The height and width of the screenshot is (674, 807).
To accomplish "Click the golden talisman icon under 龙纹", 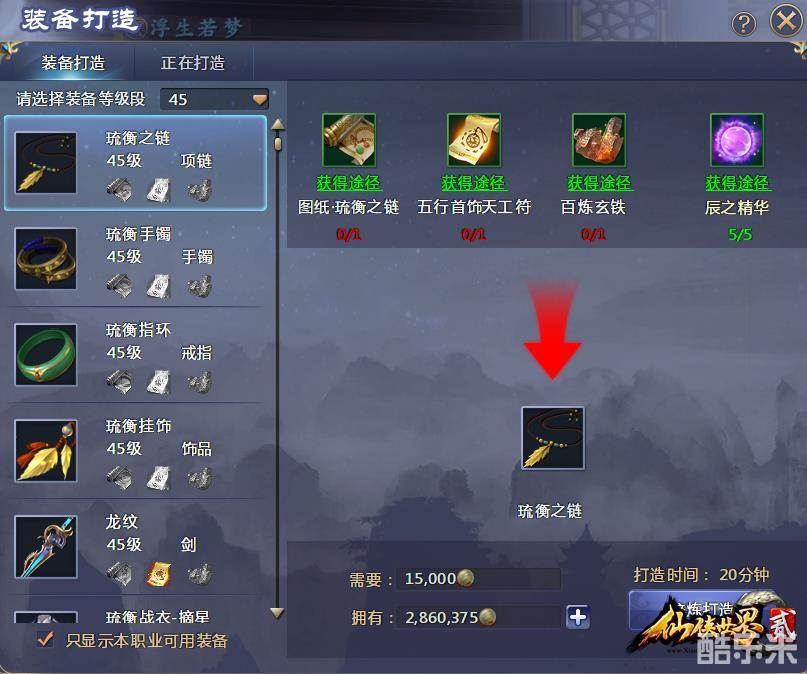I will (x=159, y=574).
